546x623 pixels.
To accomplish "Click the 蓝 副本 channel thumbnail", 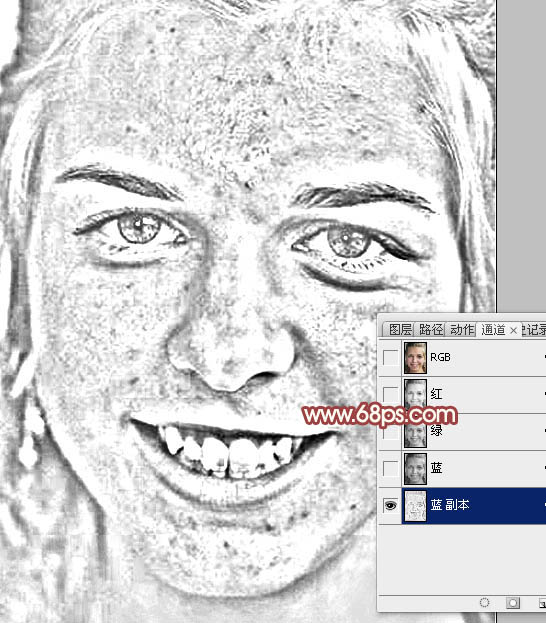I will click(415, 505).
